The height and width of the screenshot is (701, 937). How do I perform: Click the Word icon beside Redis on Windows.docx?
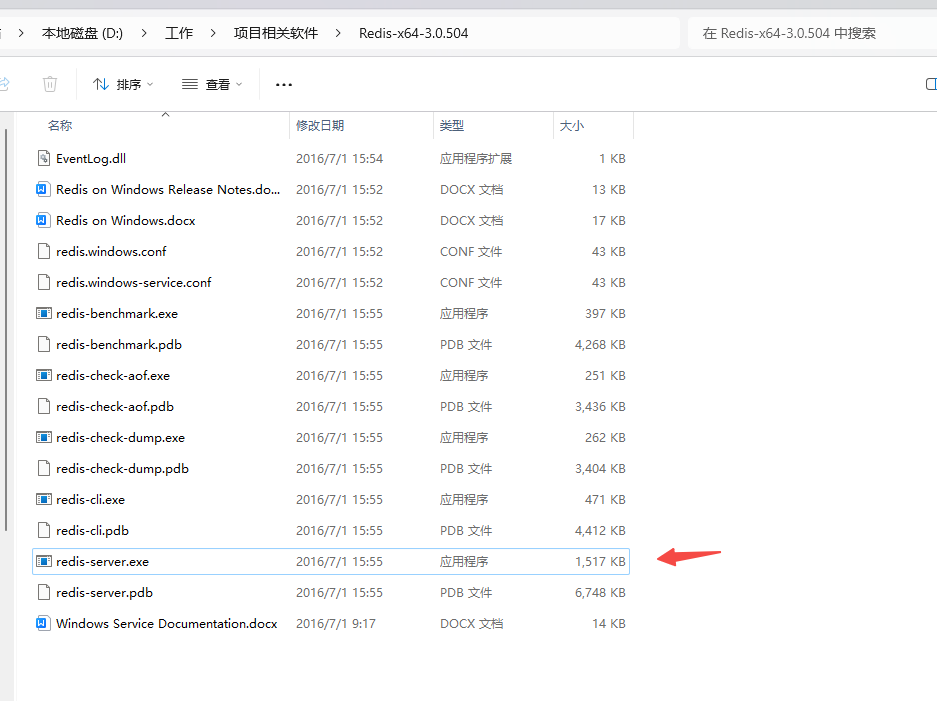point(42,220)
